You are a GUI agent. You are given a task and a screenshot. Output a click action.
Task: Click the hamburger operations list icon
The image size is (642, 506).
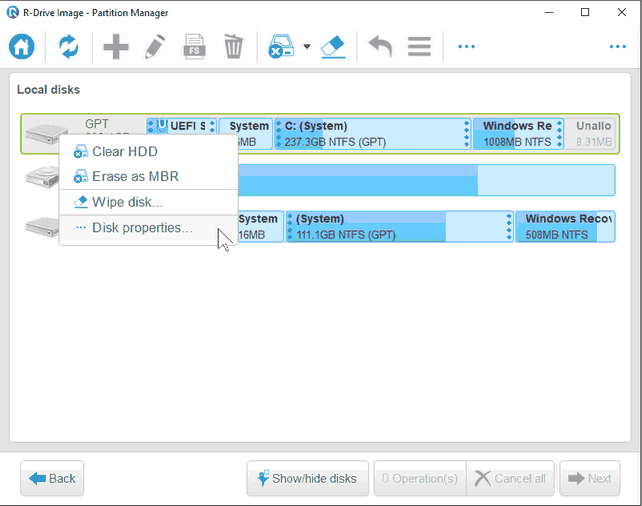(419, 47)
